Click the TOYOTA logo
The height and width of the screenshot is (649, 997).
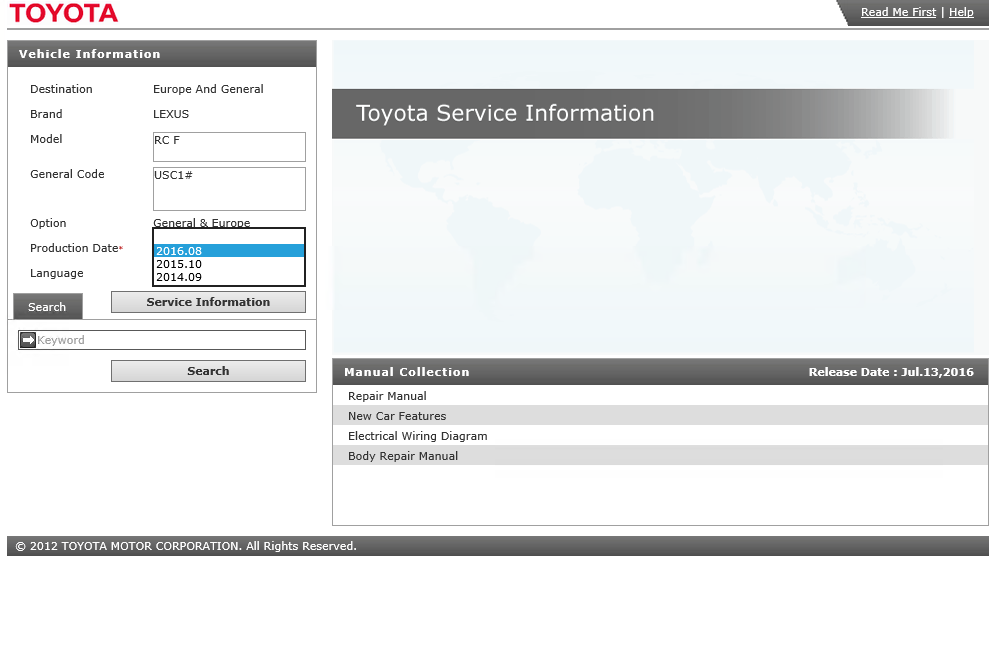(64, 13)
